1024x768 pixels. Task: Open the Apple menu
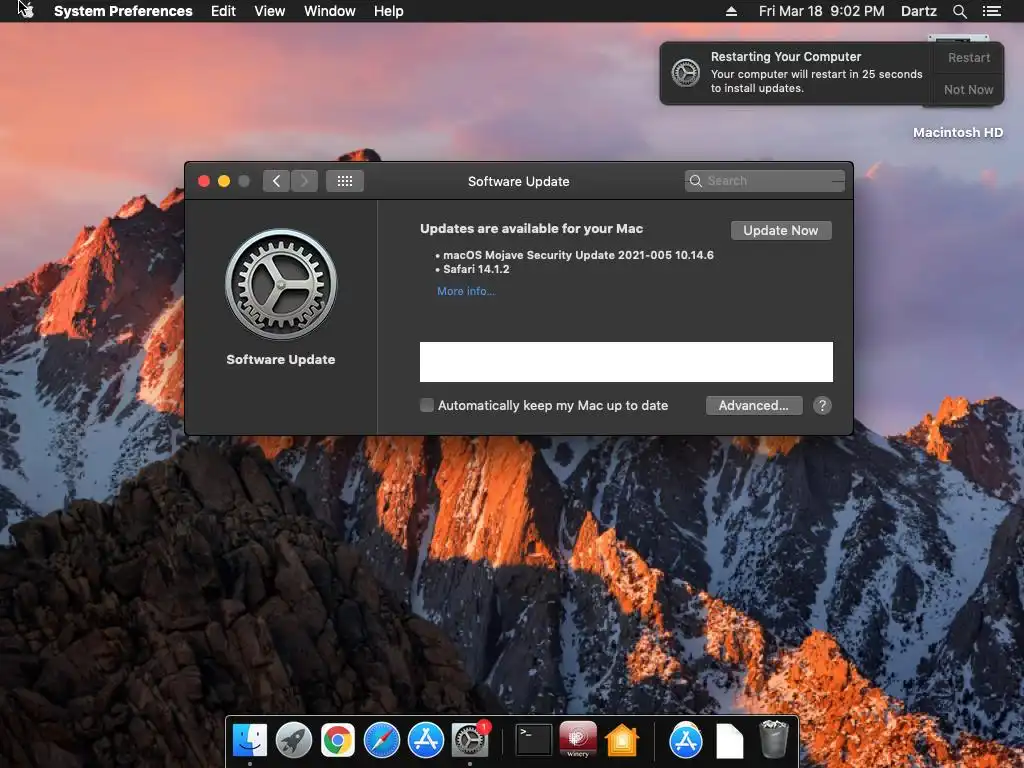pyautogui.click(x=27, y=10)
